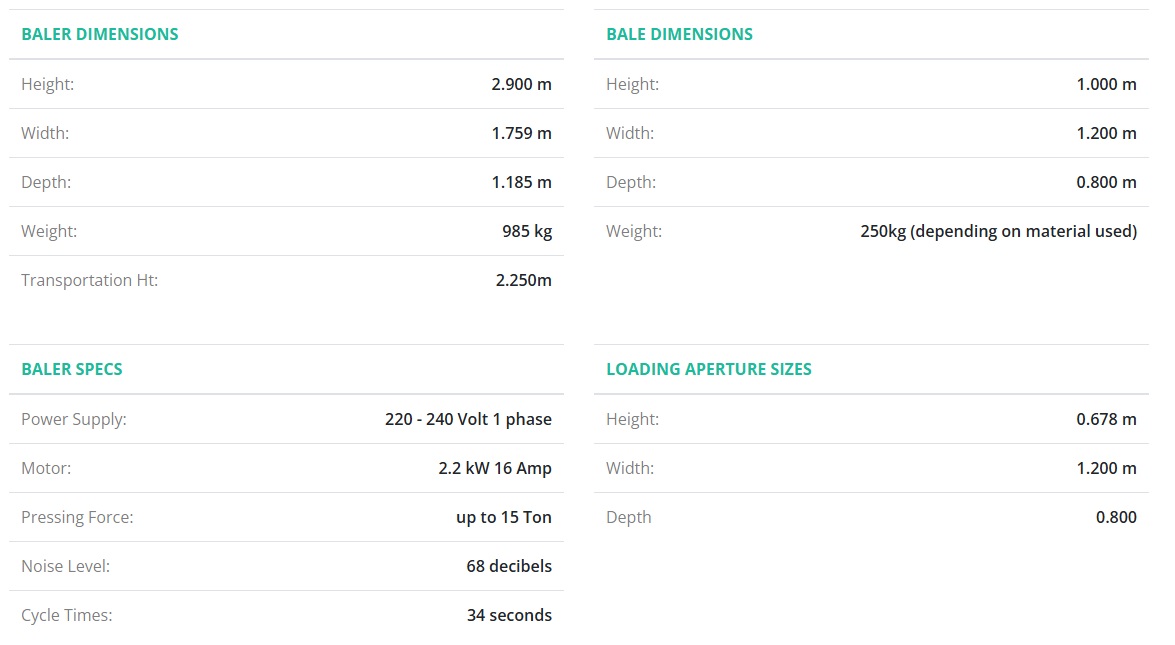Click the Noise Level label
1175x645 pixels.
pos(65,566)
